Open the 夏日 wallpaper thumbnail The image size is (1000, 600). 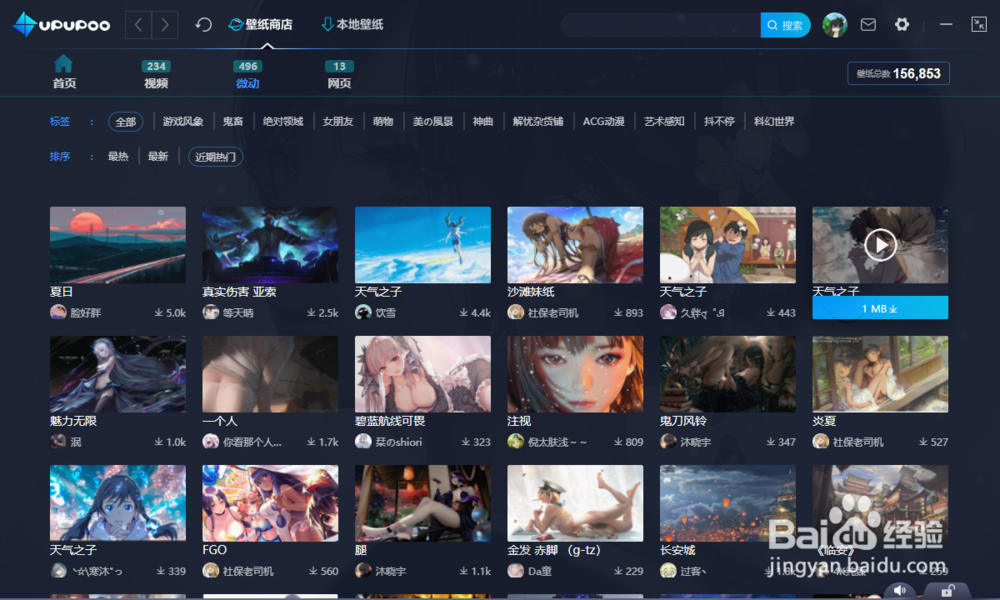pos(118,245)
